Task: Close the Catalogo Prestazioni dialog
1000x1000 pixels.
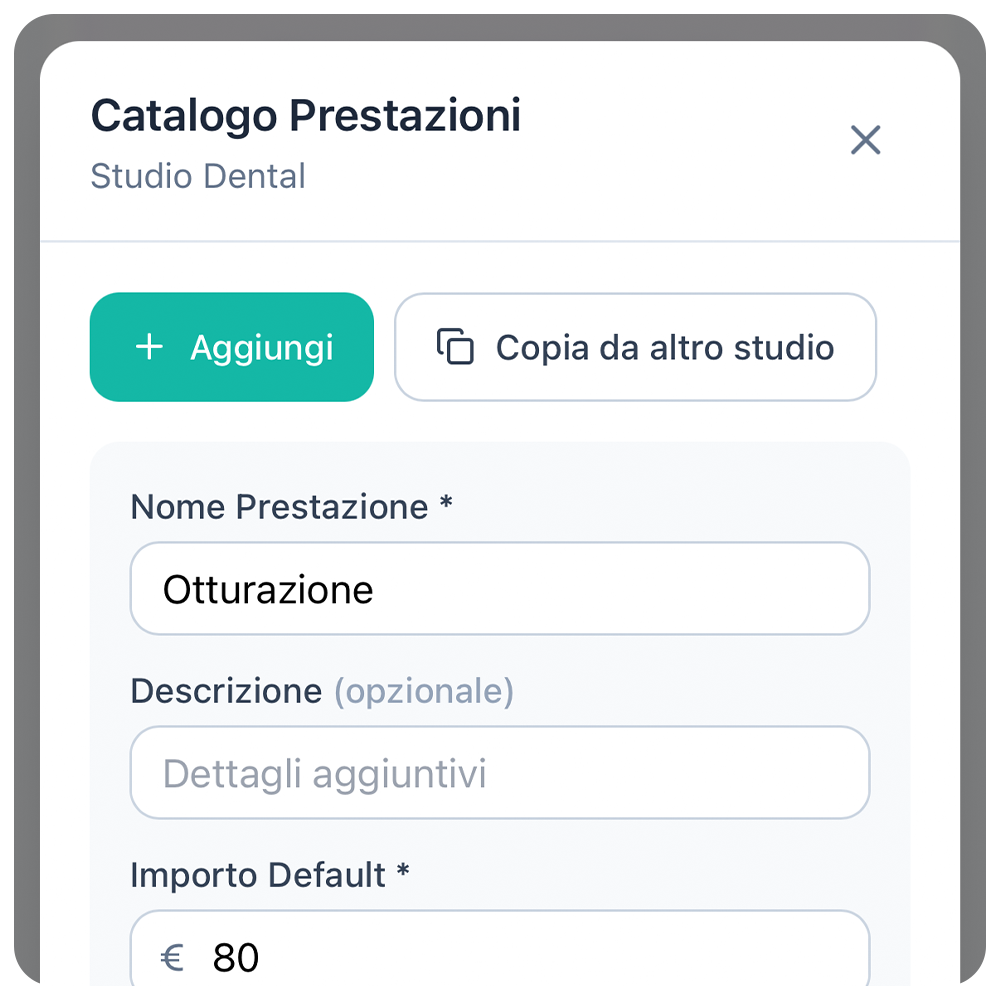Action: click(x=865, y=140)
